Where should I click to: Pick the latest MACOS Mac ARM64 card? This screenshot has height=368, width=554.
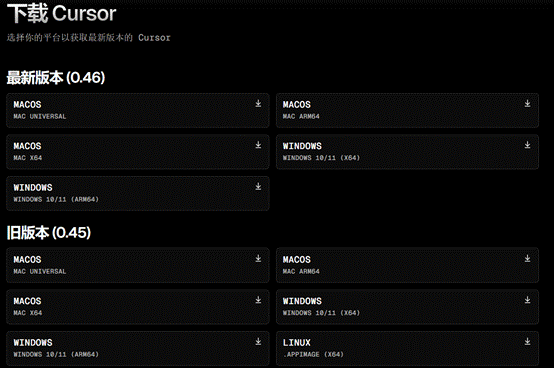(407, 111)
